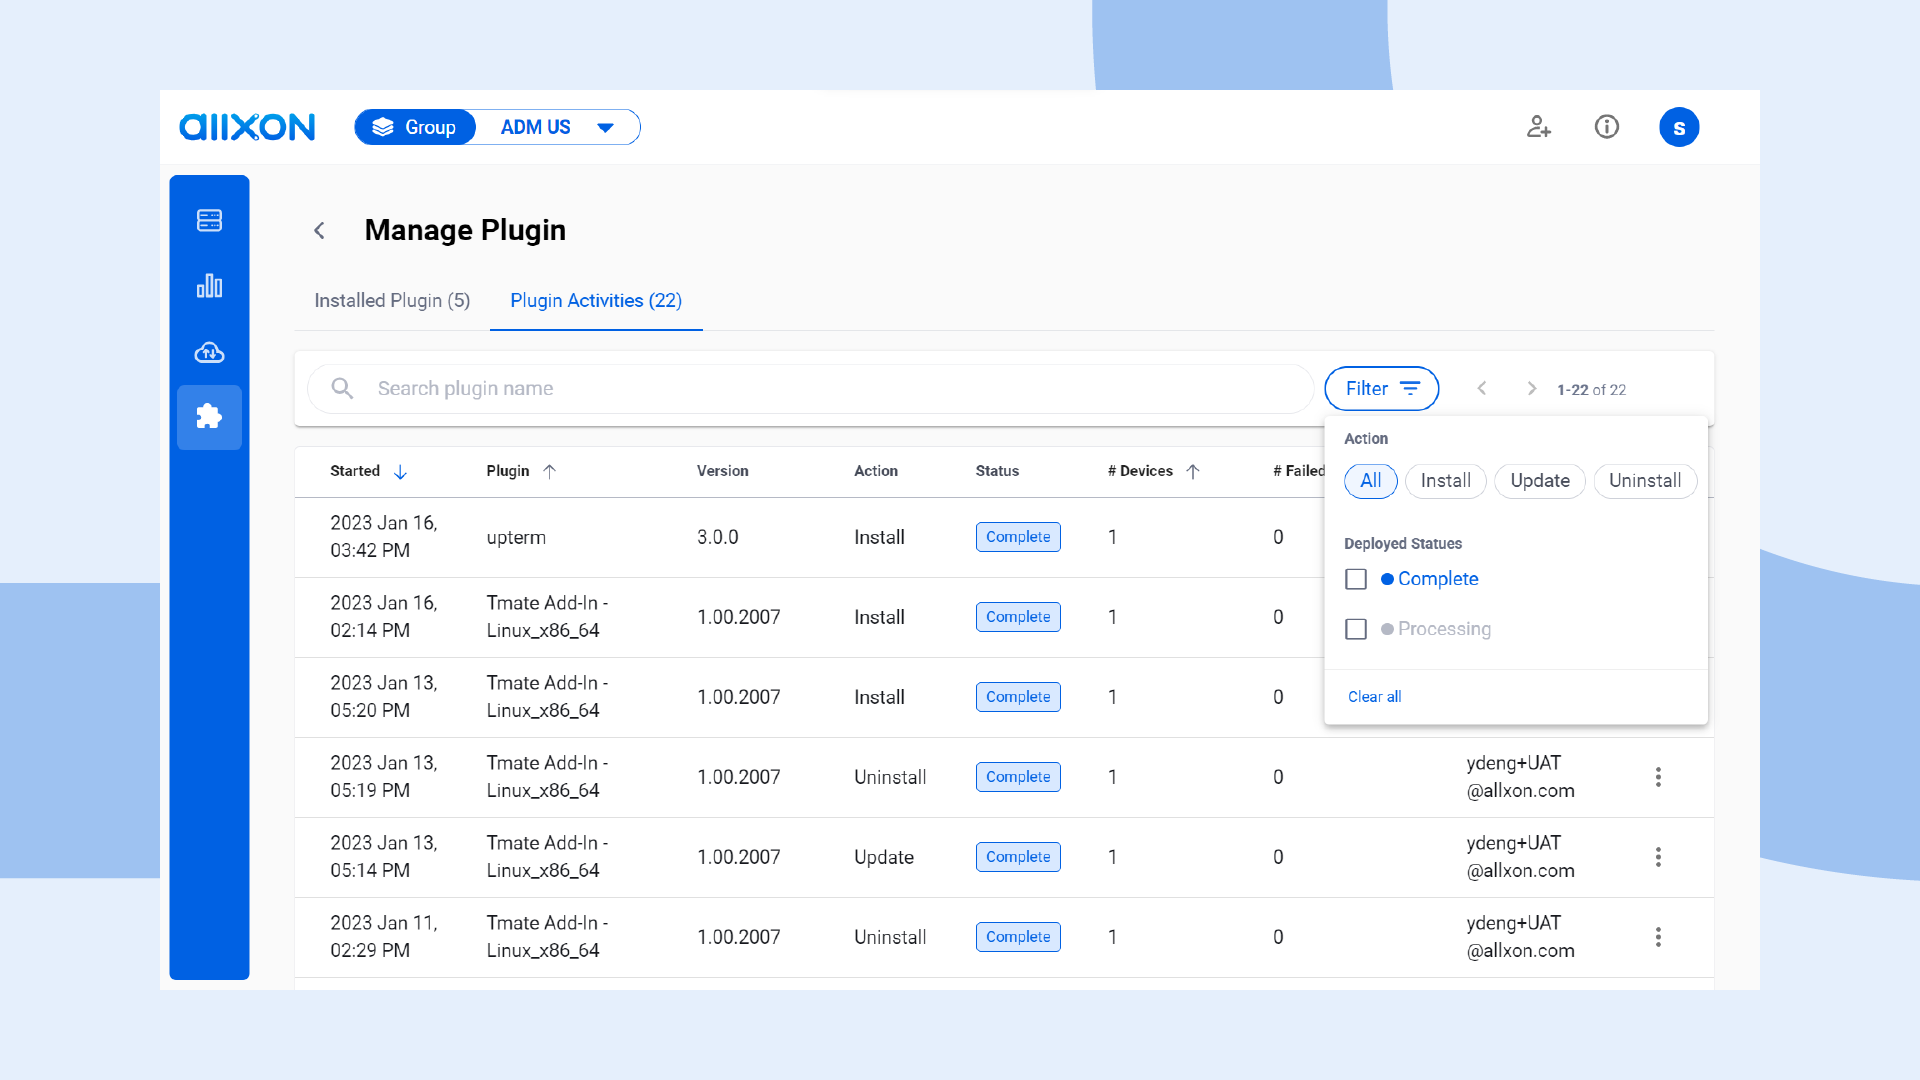This screenshot has width=1920, height=1080.
Task: Open the devices list sidebar icon
Action: (x=209, y=220)
